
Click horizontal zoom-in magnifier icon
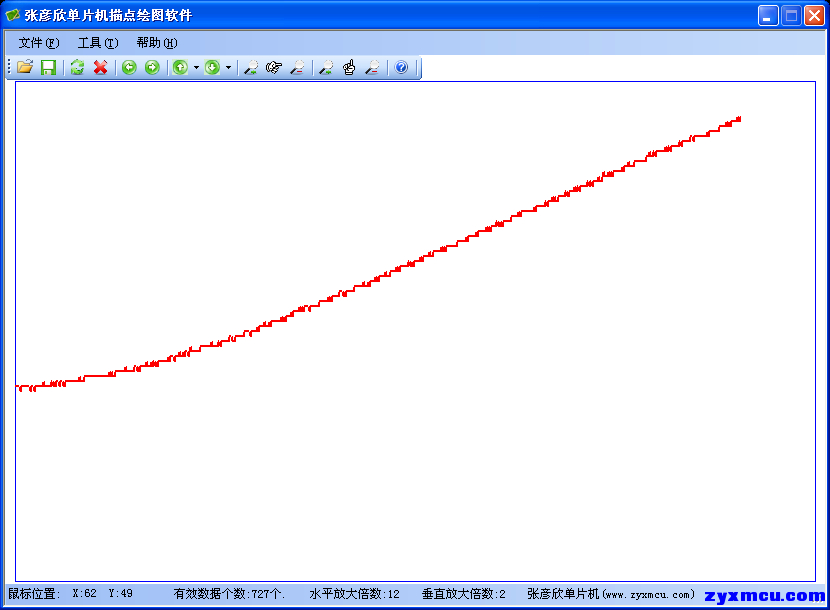coord(251,67)
